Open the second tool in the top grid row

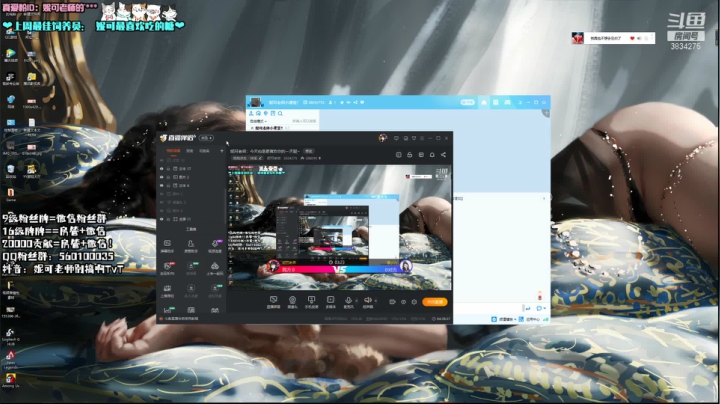click(x=191, y=243)
